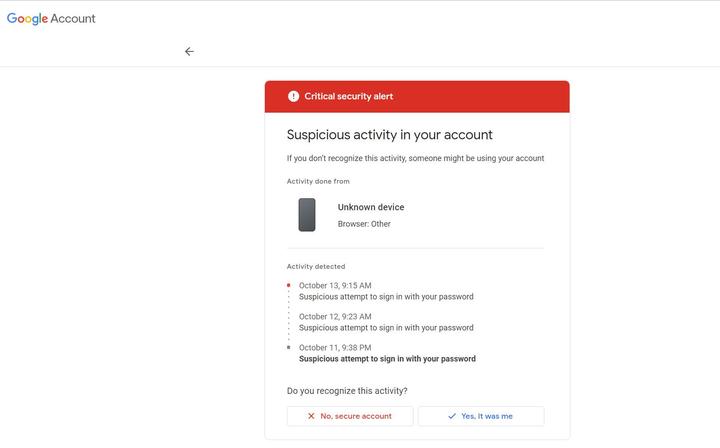
Task: Click the Unknown device label
Action: [x=371, y=207]
